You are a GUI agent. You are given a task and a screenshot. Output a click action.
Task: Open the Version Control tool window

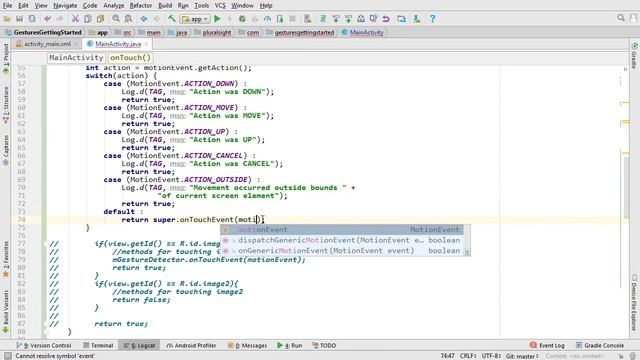44,345
